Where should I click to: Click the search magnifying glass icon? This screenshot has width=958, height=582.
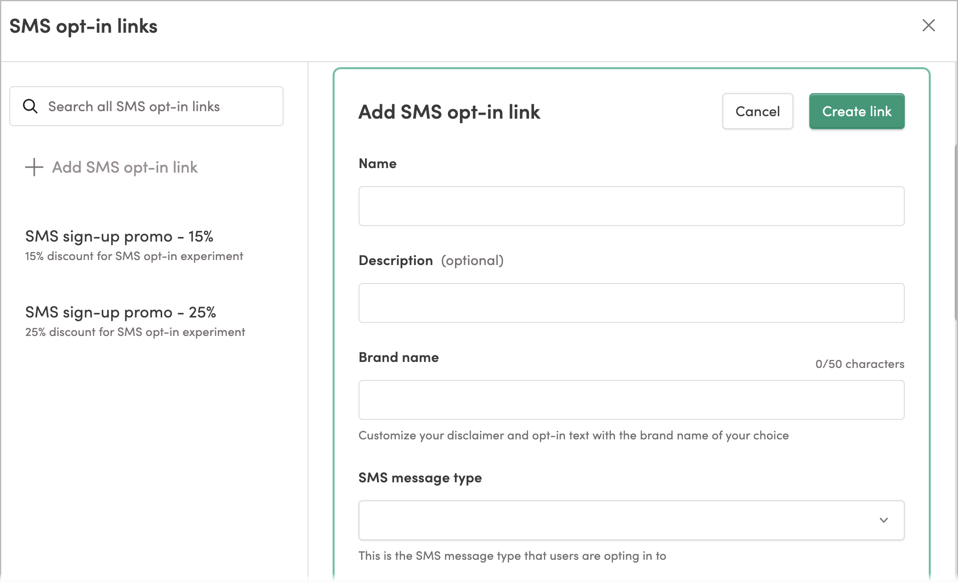click(x=31, y=106)
